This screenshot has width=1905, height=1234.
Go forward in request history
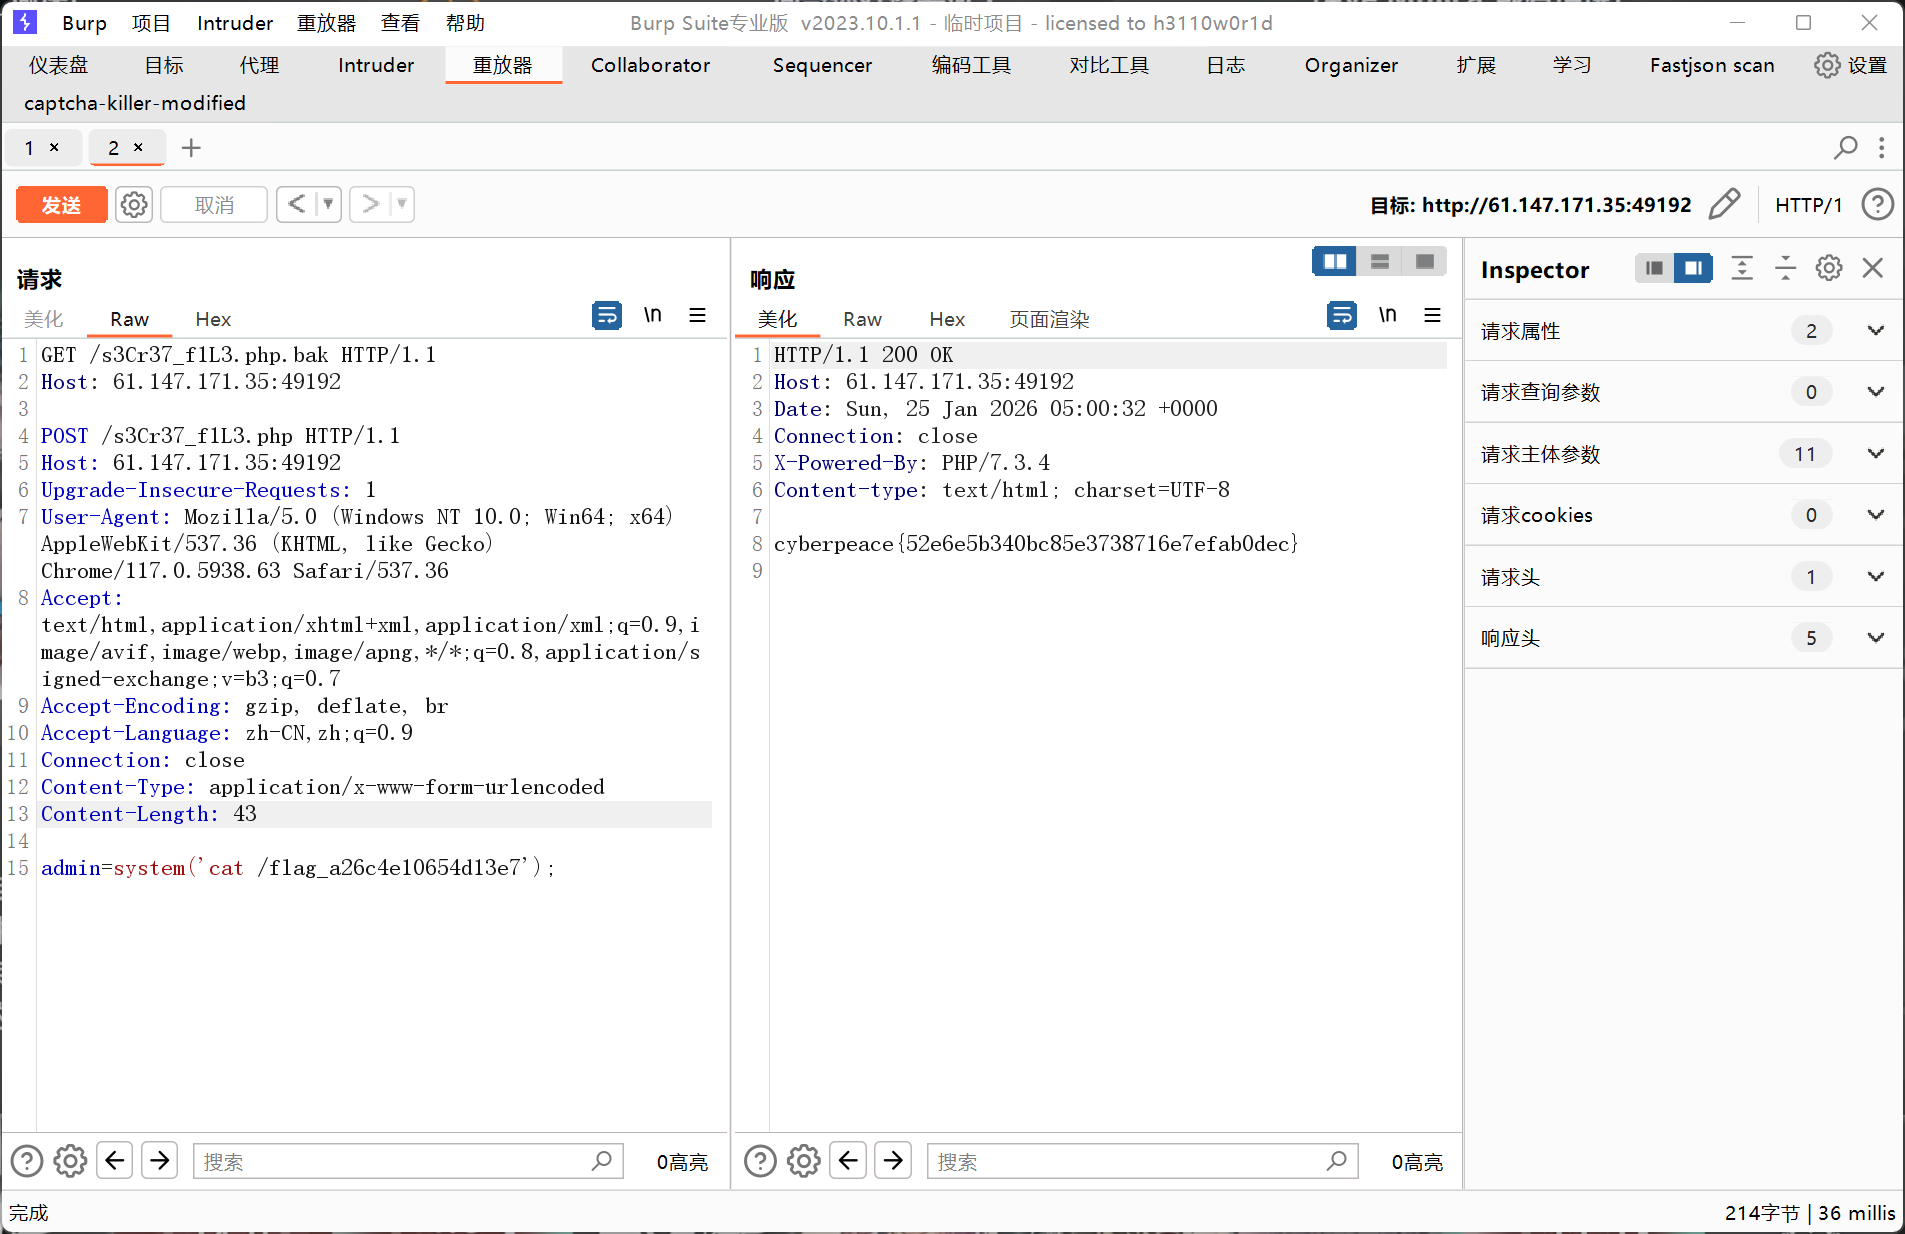(x=371, y=204)
